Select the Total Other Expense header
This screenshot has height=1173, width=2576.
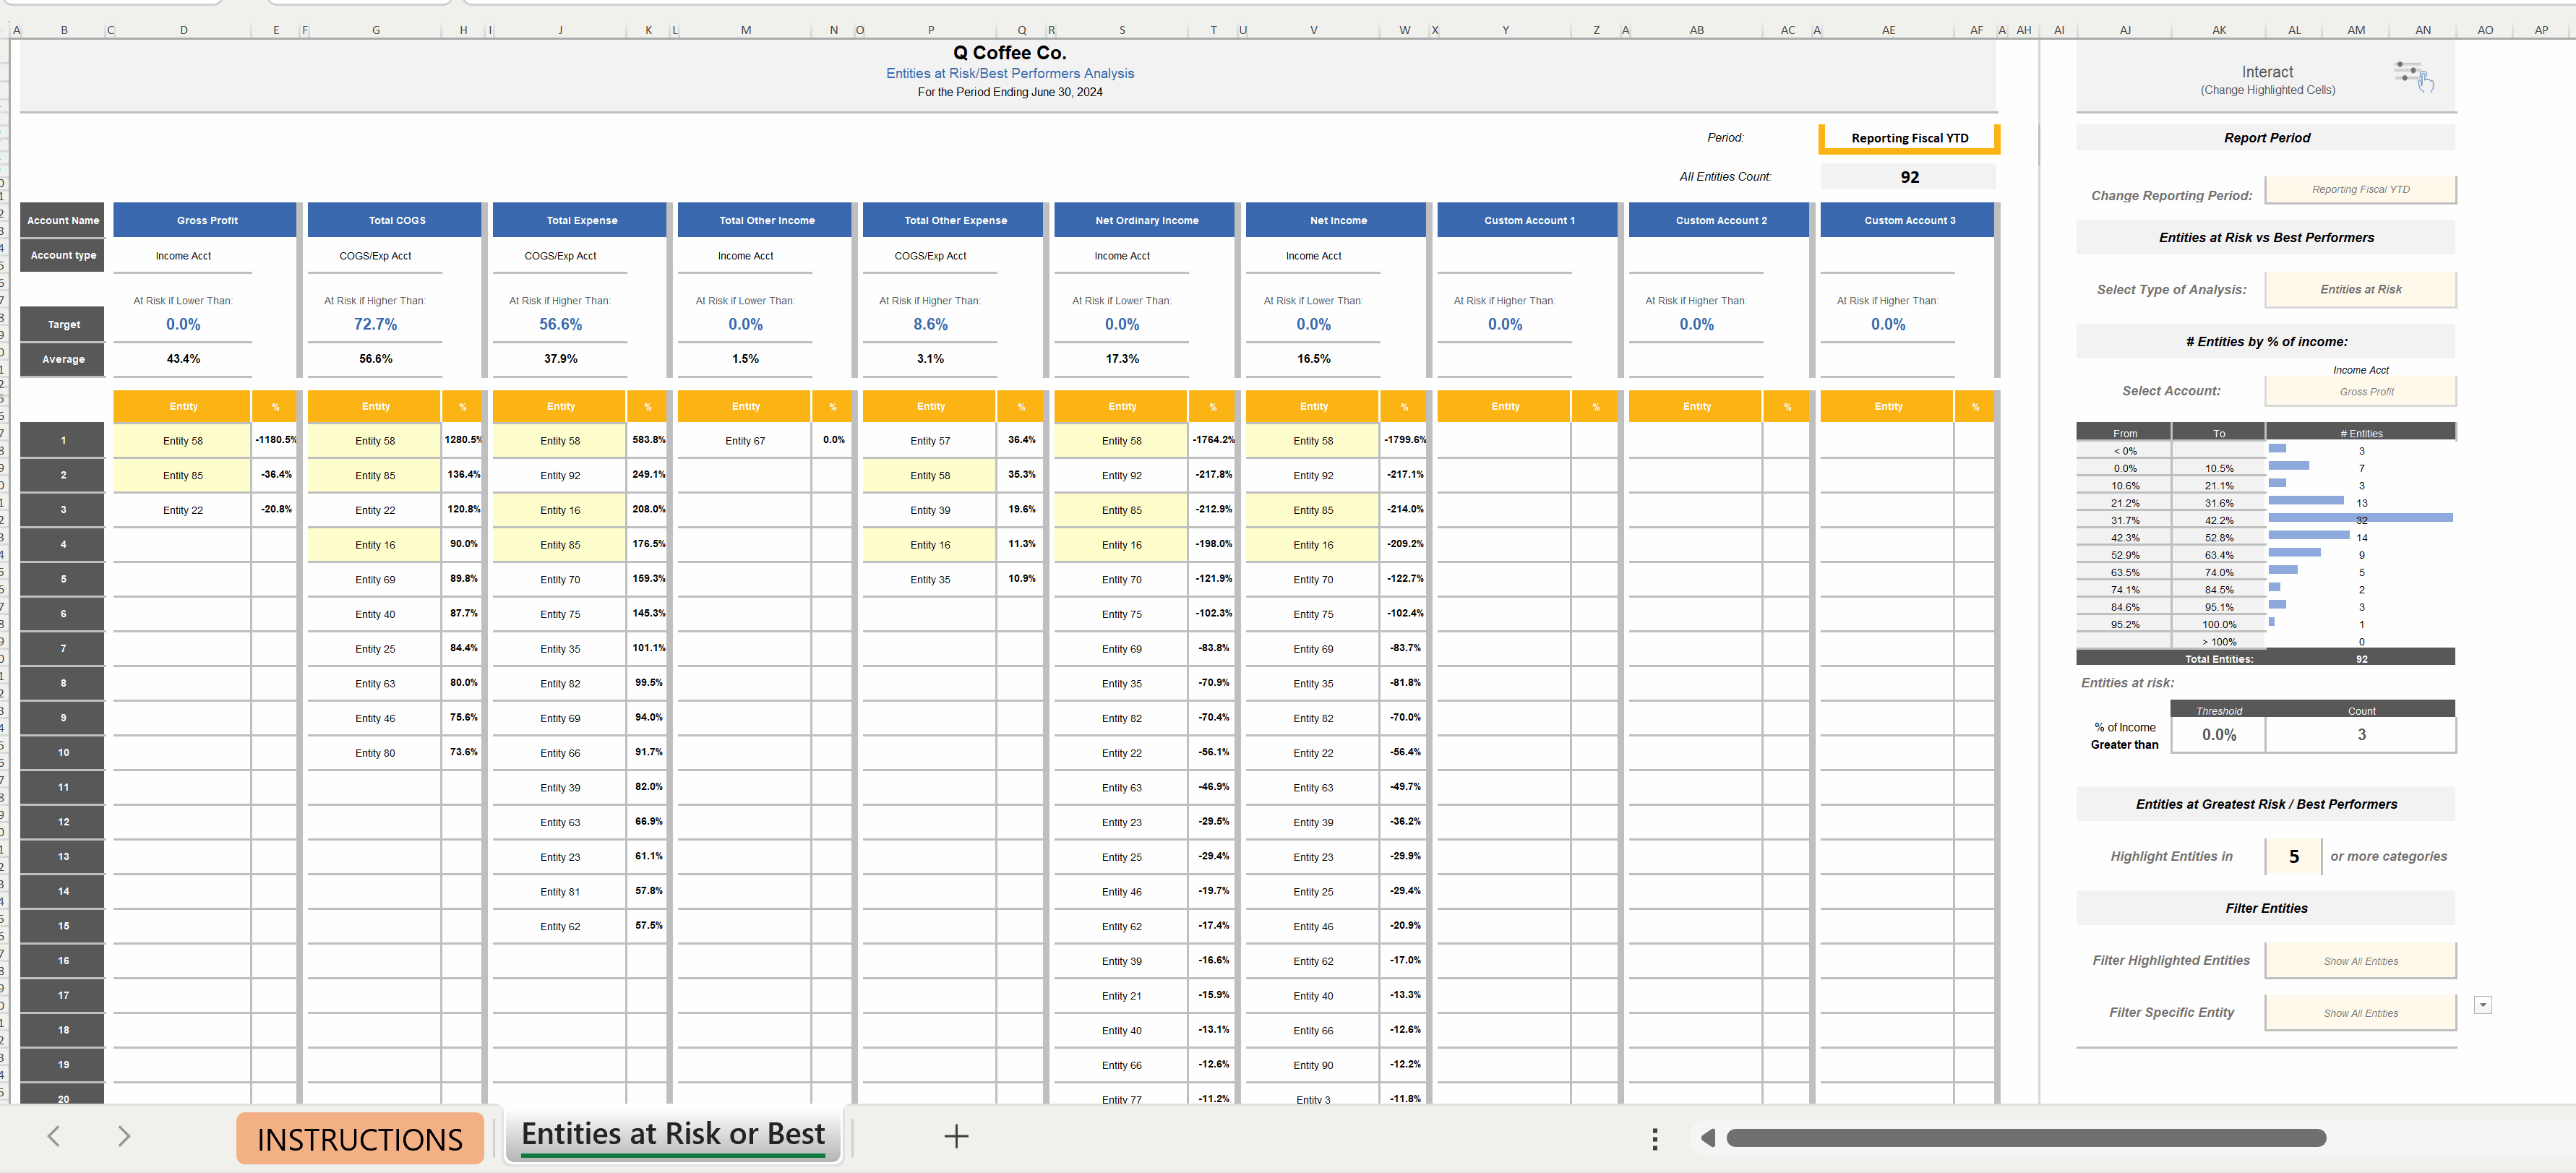[955, 221]
